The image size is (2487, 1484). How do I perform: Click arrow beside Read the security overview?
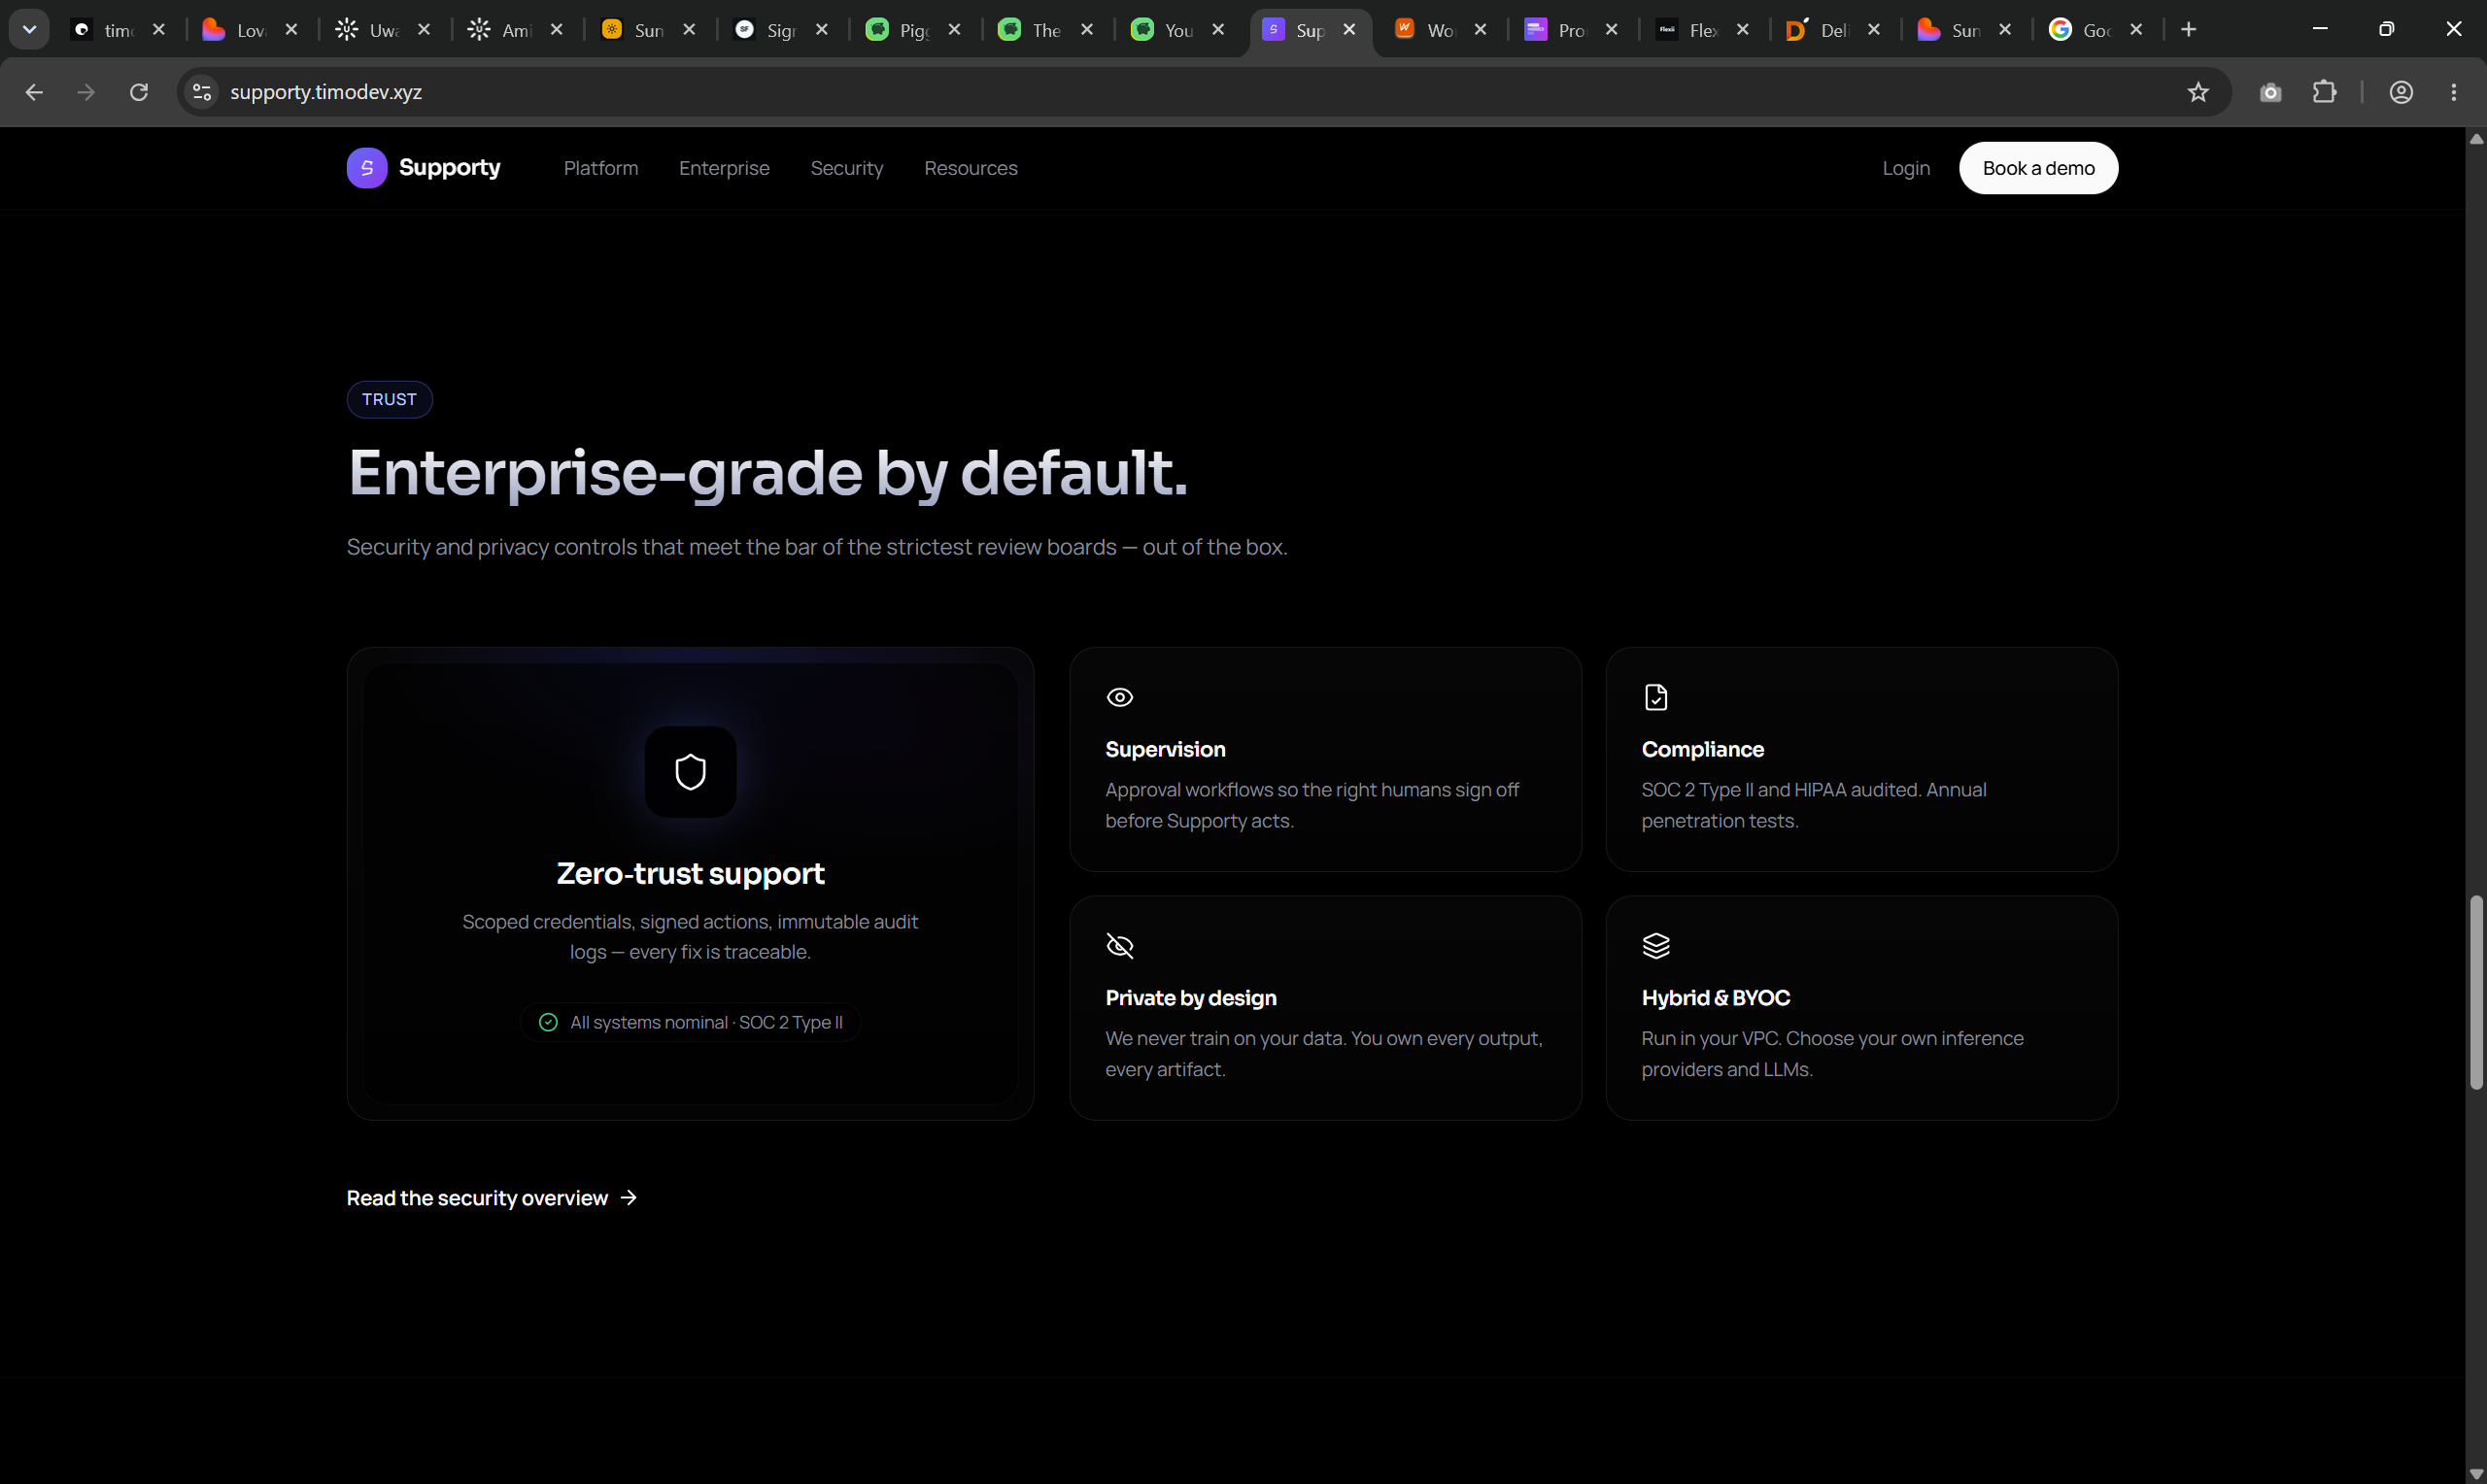pos(629,1197)
